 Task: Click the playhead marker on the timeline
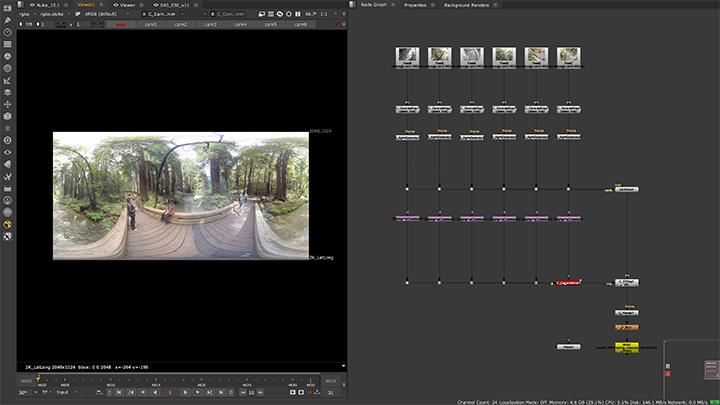tap(40, 380)
